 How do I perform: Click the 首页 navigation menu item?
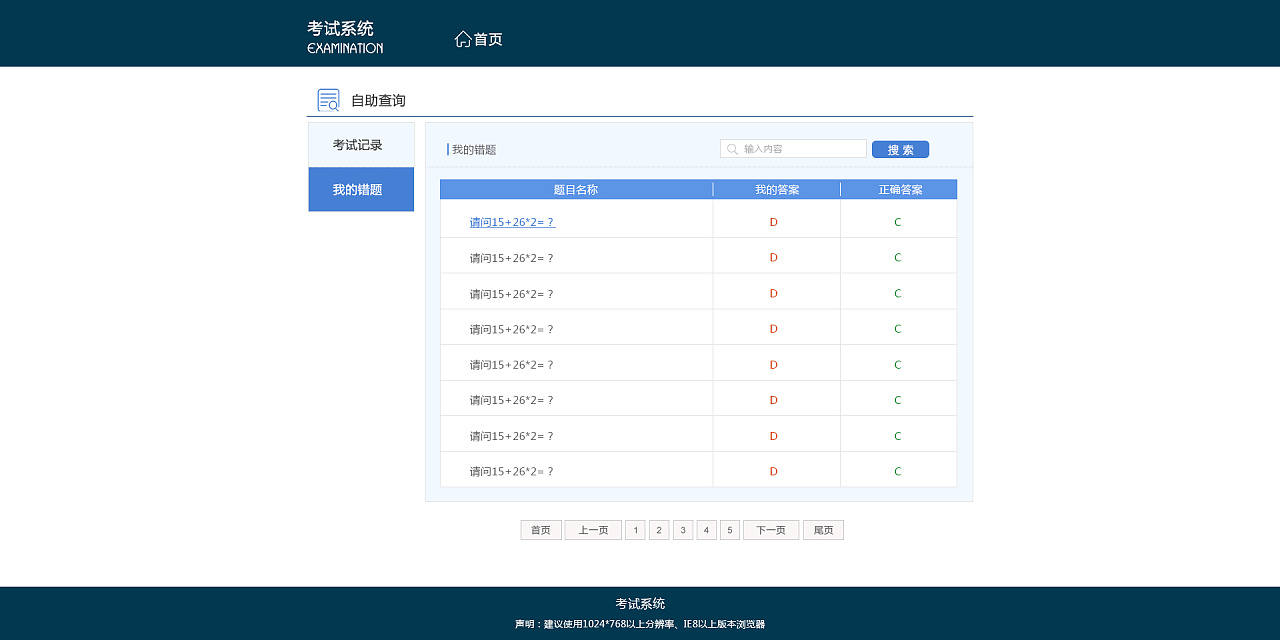pos(488,39)
